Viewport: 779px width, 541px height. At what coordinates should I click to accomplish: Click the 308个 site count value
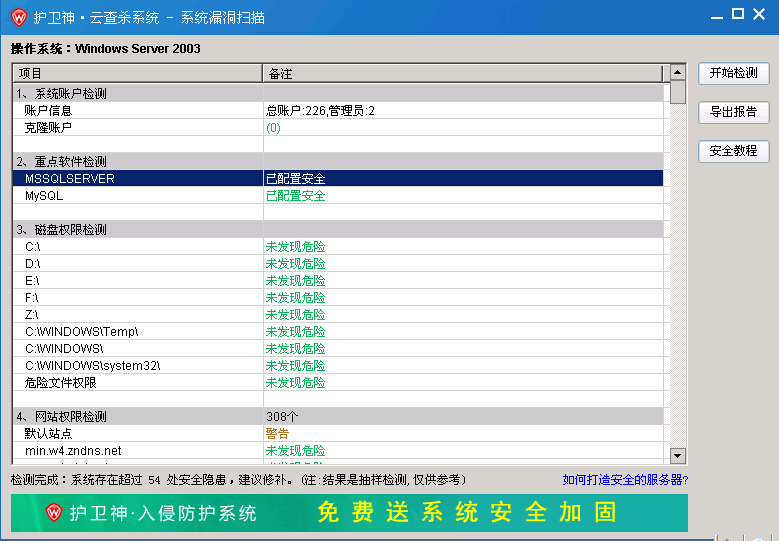tap(282, 416)
